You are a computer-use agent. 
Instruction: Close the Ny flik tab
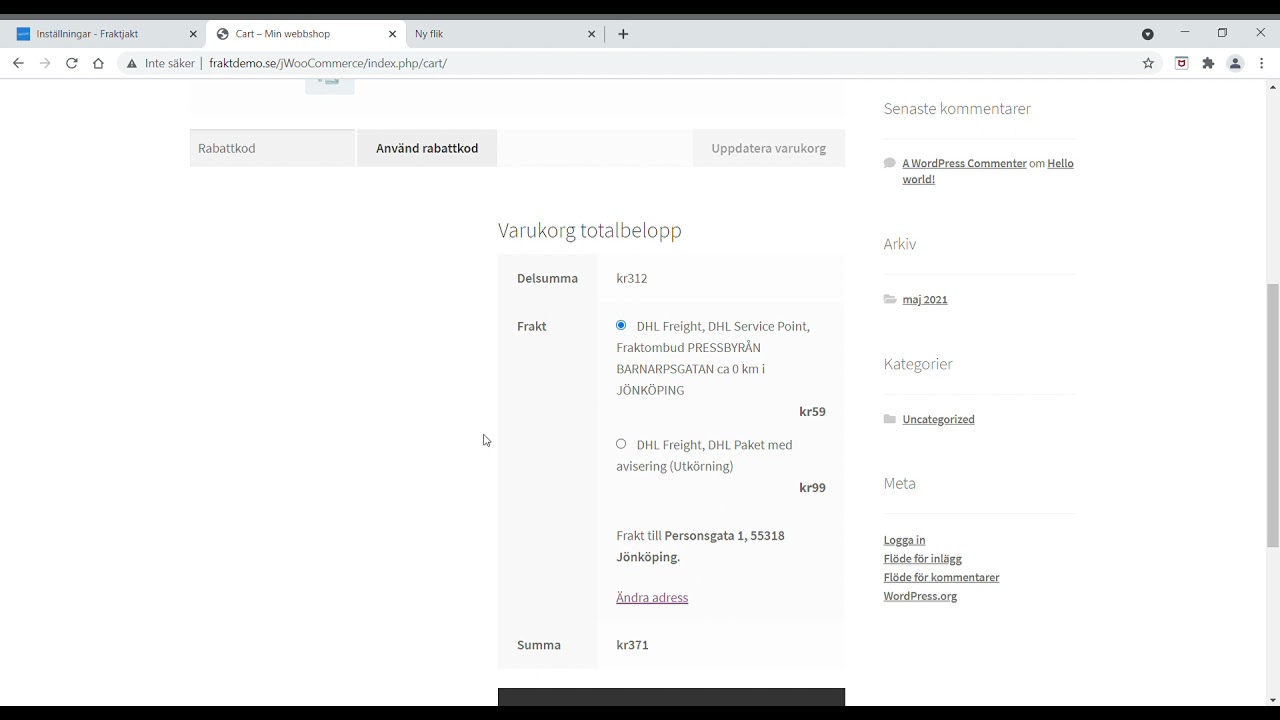click(591, 34)
